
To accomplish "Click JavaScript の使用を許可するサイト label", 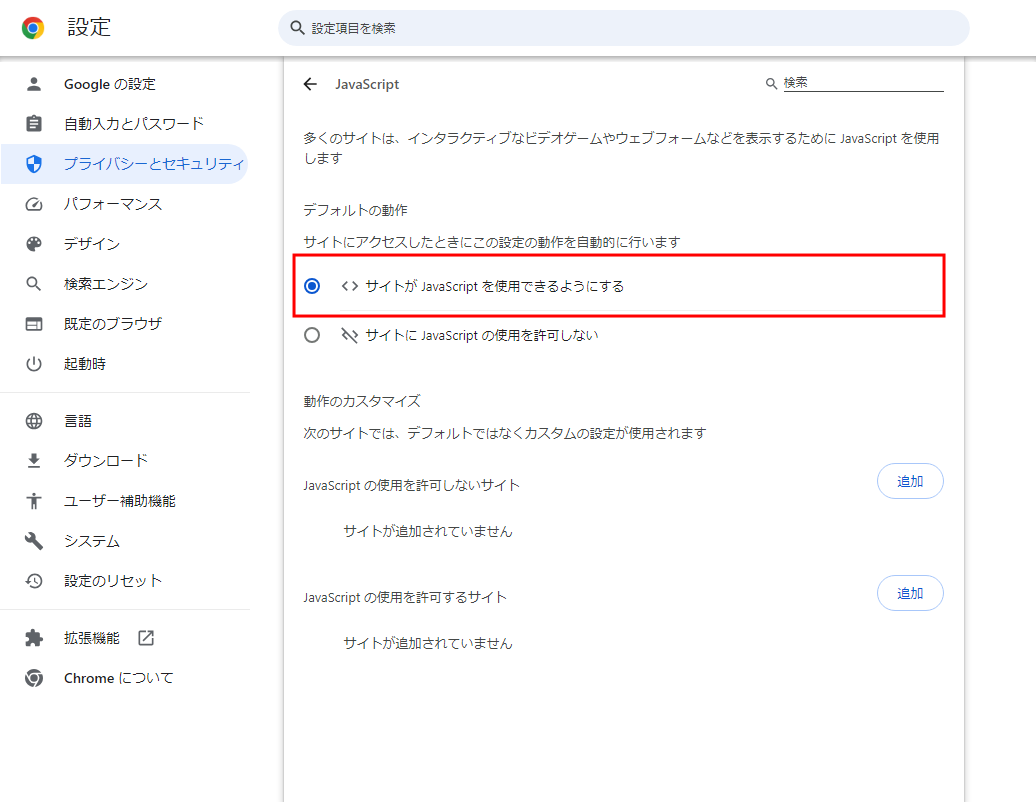I will click(405, 597).
